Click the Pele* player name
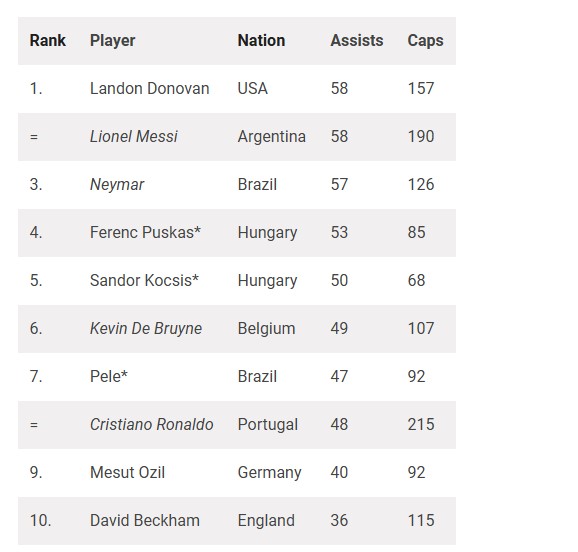Image resolution: width=578 pixels, height=552 pixels. coord(109,376)
